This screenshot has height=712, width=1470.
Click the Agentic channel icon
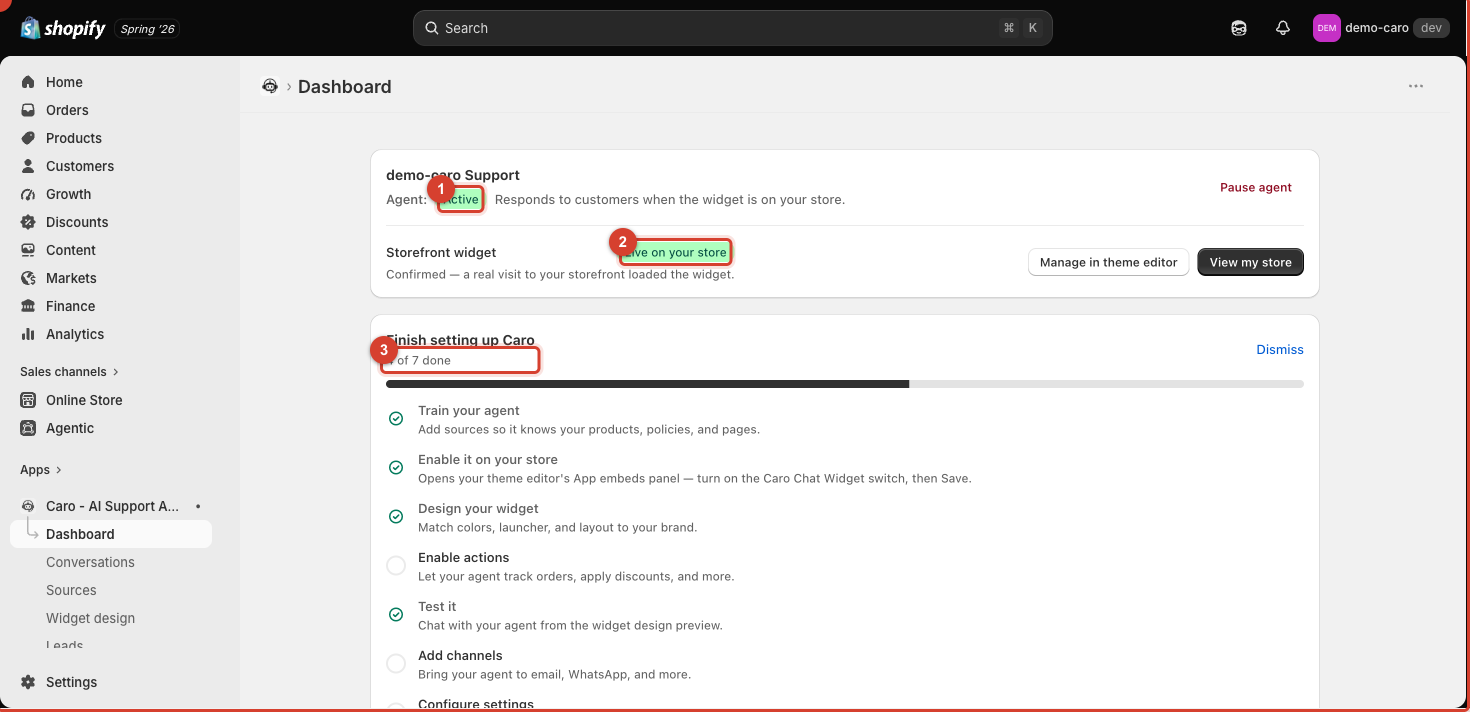(x=28, y=428)
